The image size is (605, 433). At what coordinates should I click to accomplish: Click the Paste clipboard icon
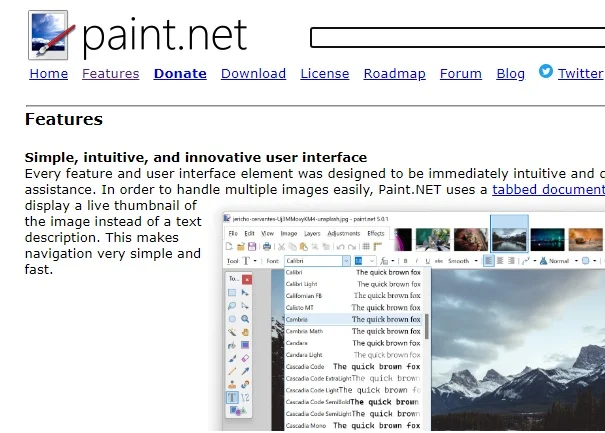click(x=304, y=247)
